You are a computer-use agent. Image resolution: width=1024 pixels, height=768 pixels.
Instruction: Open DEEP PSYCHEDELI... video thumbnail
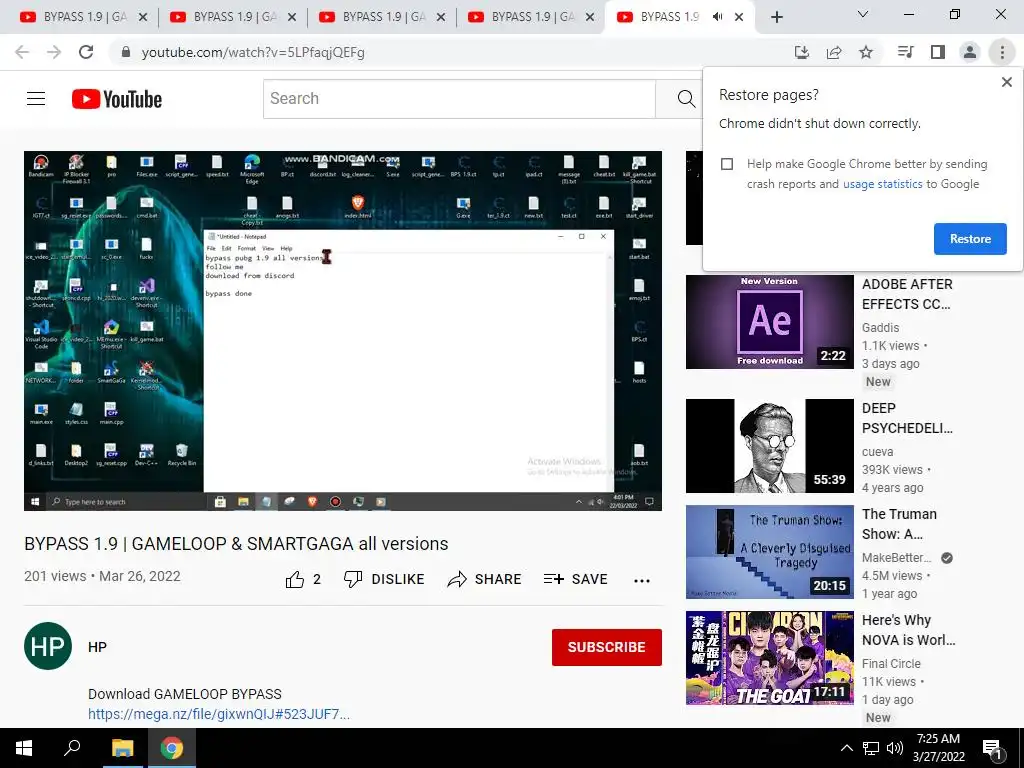pos(769,446)
